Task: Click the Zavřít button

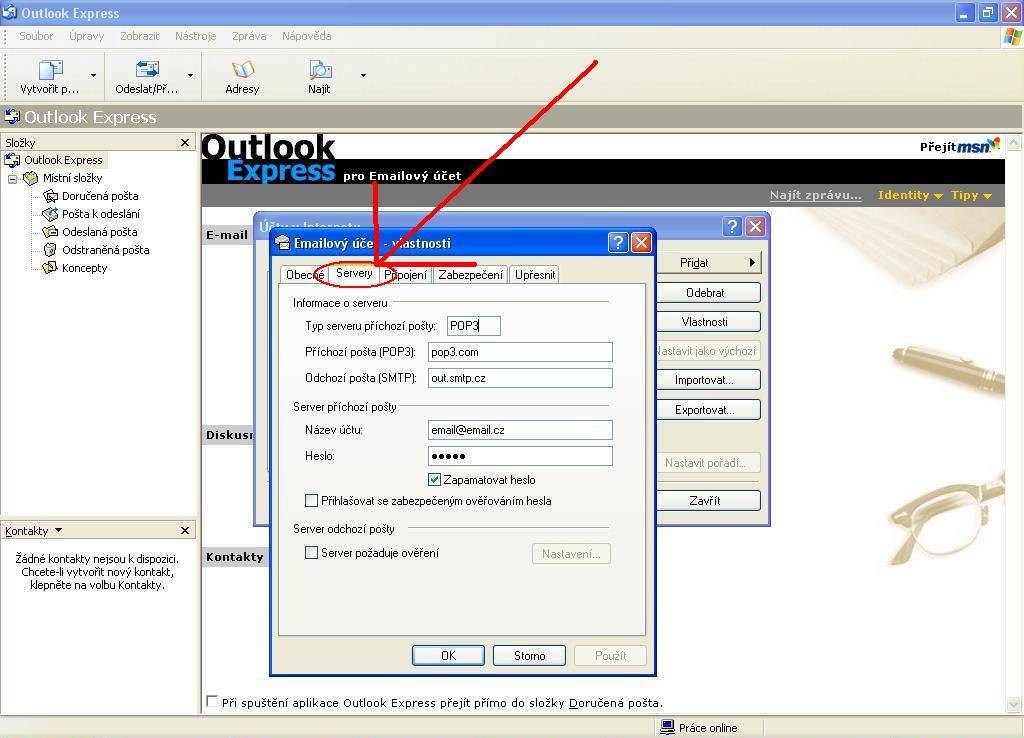Action: [708, 500]
